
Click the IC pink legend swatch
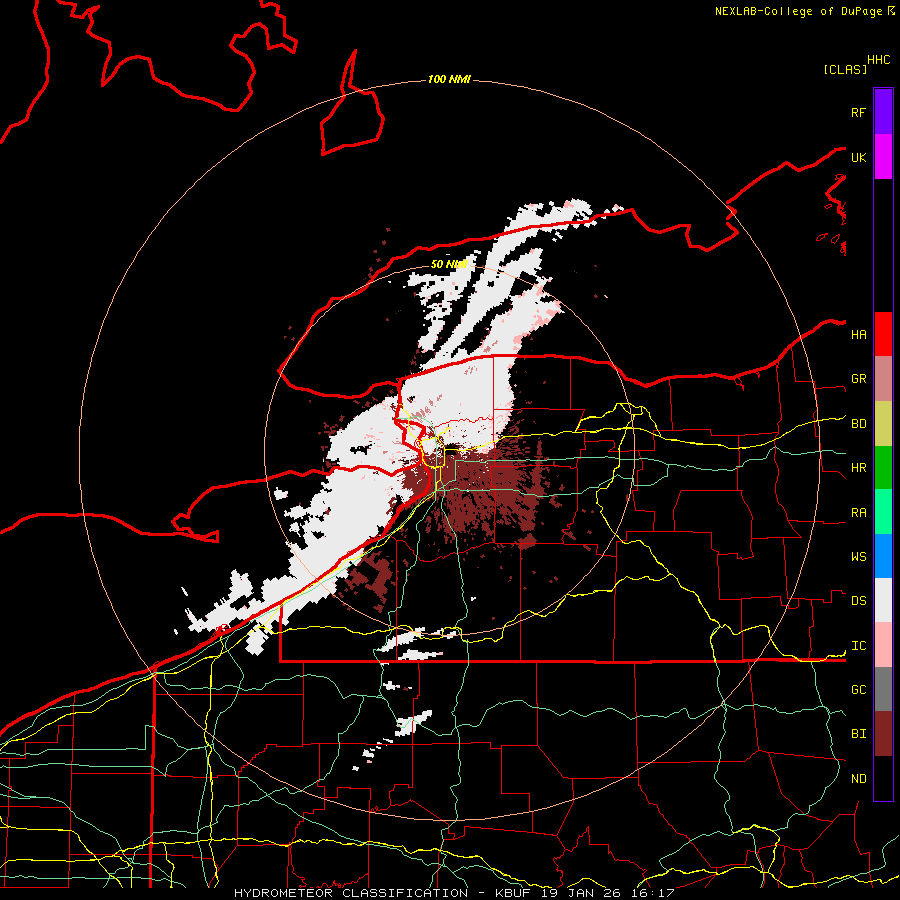coord(883,645)
